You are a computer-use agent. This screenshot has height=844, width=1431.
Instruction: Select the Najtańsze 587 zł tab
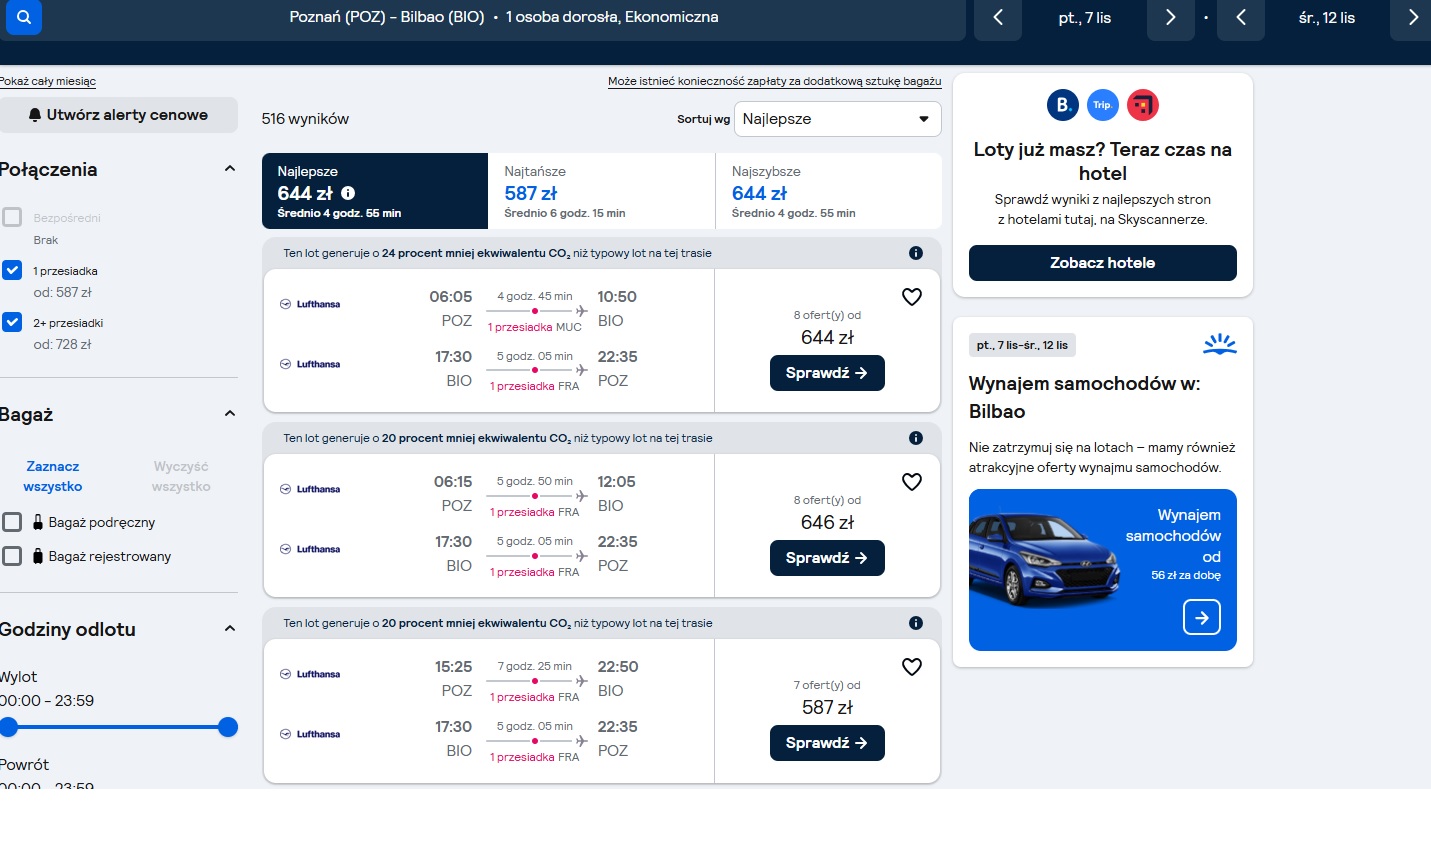tap(602, 191)
